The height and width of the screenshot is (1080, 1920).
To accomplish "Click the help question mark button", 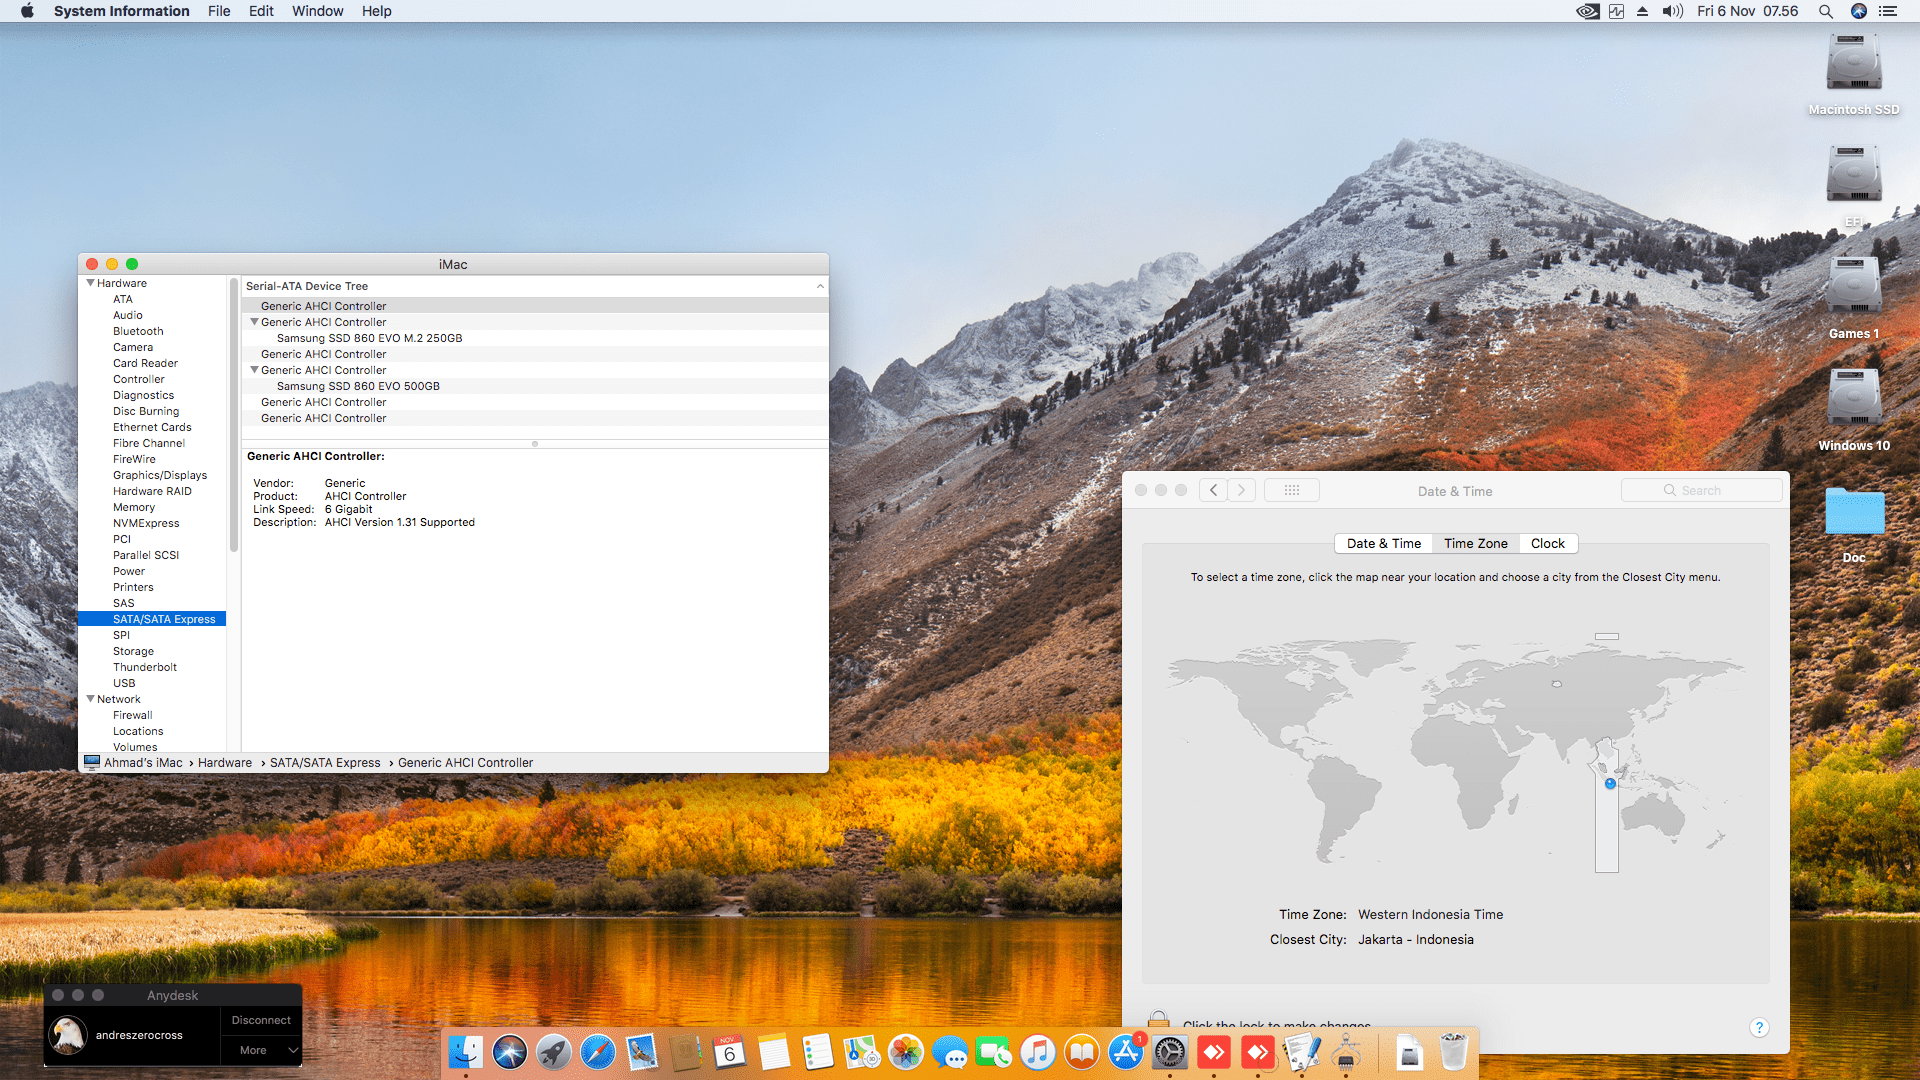I will (x=1759, y=1028).
